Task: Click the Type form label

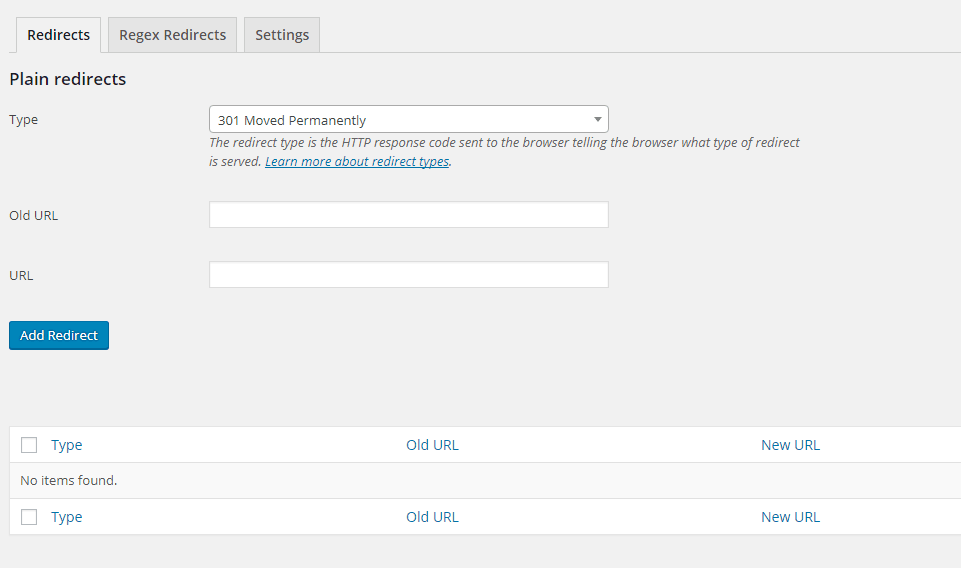Action: [23, 120]
